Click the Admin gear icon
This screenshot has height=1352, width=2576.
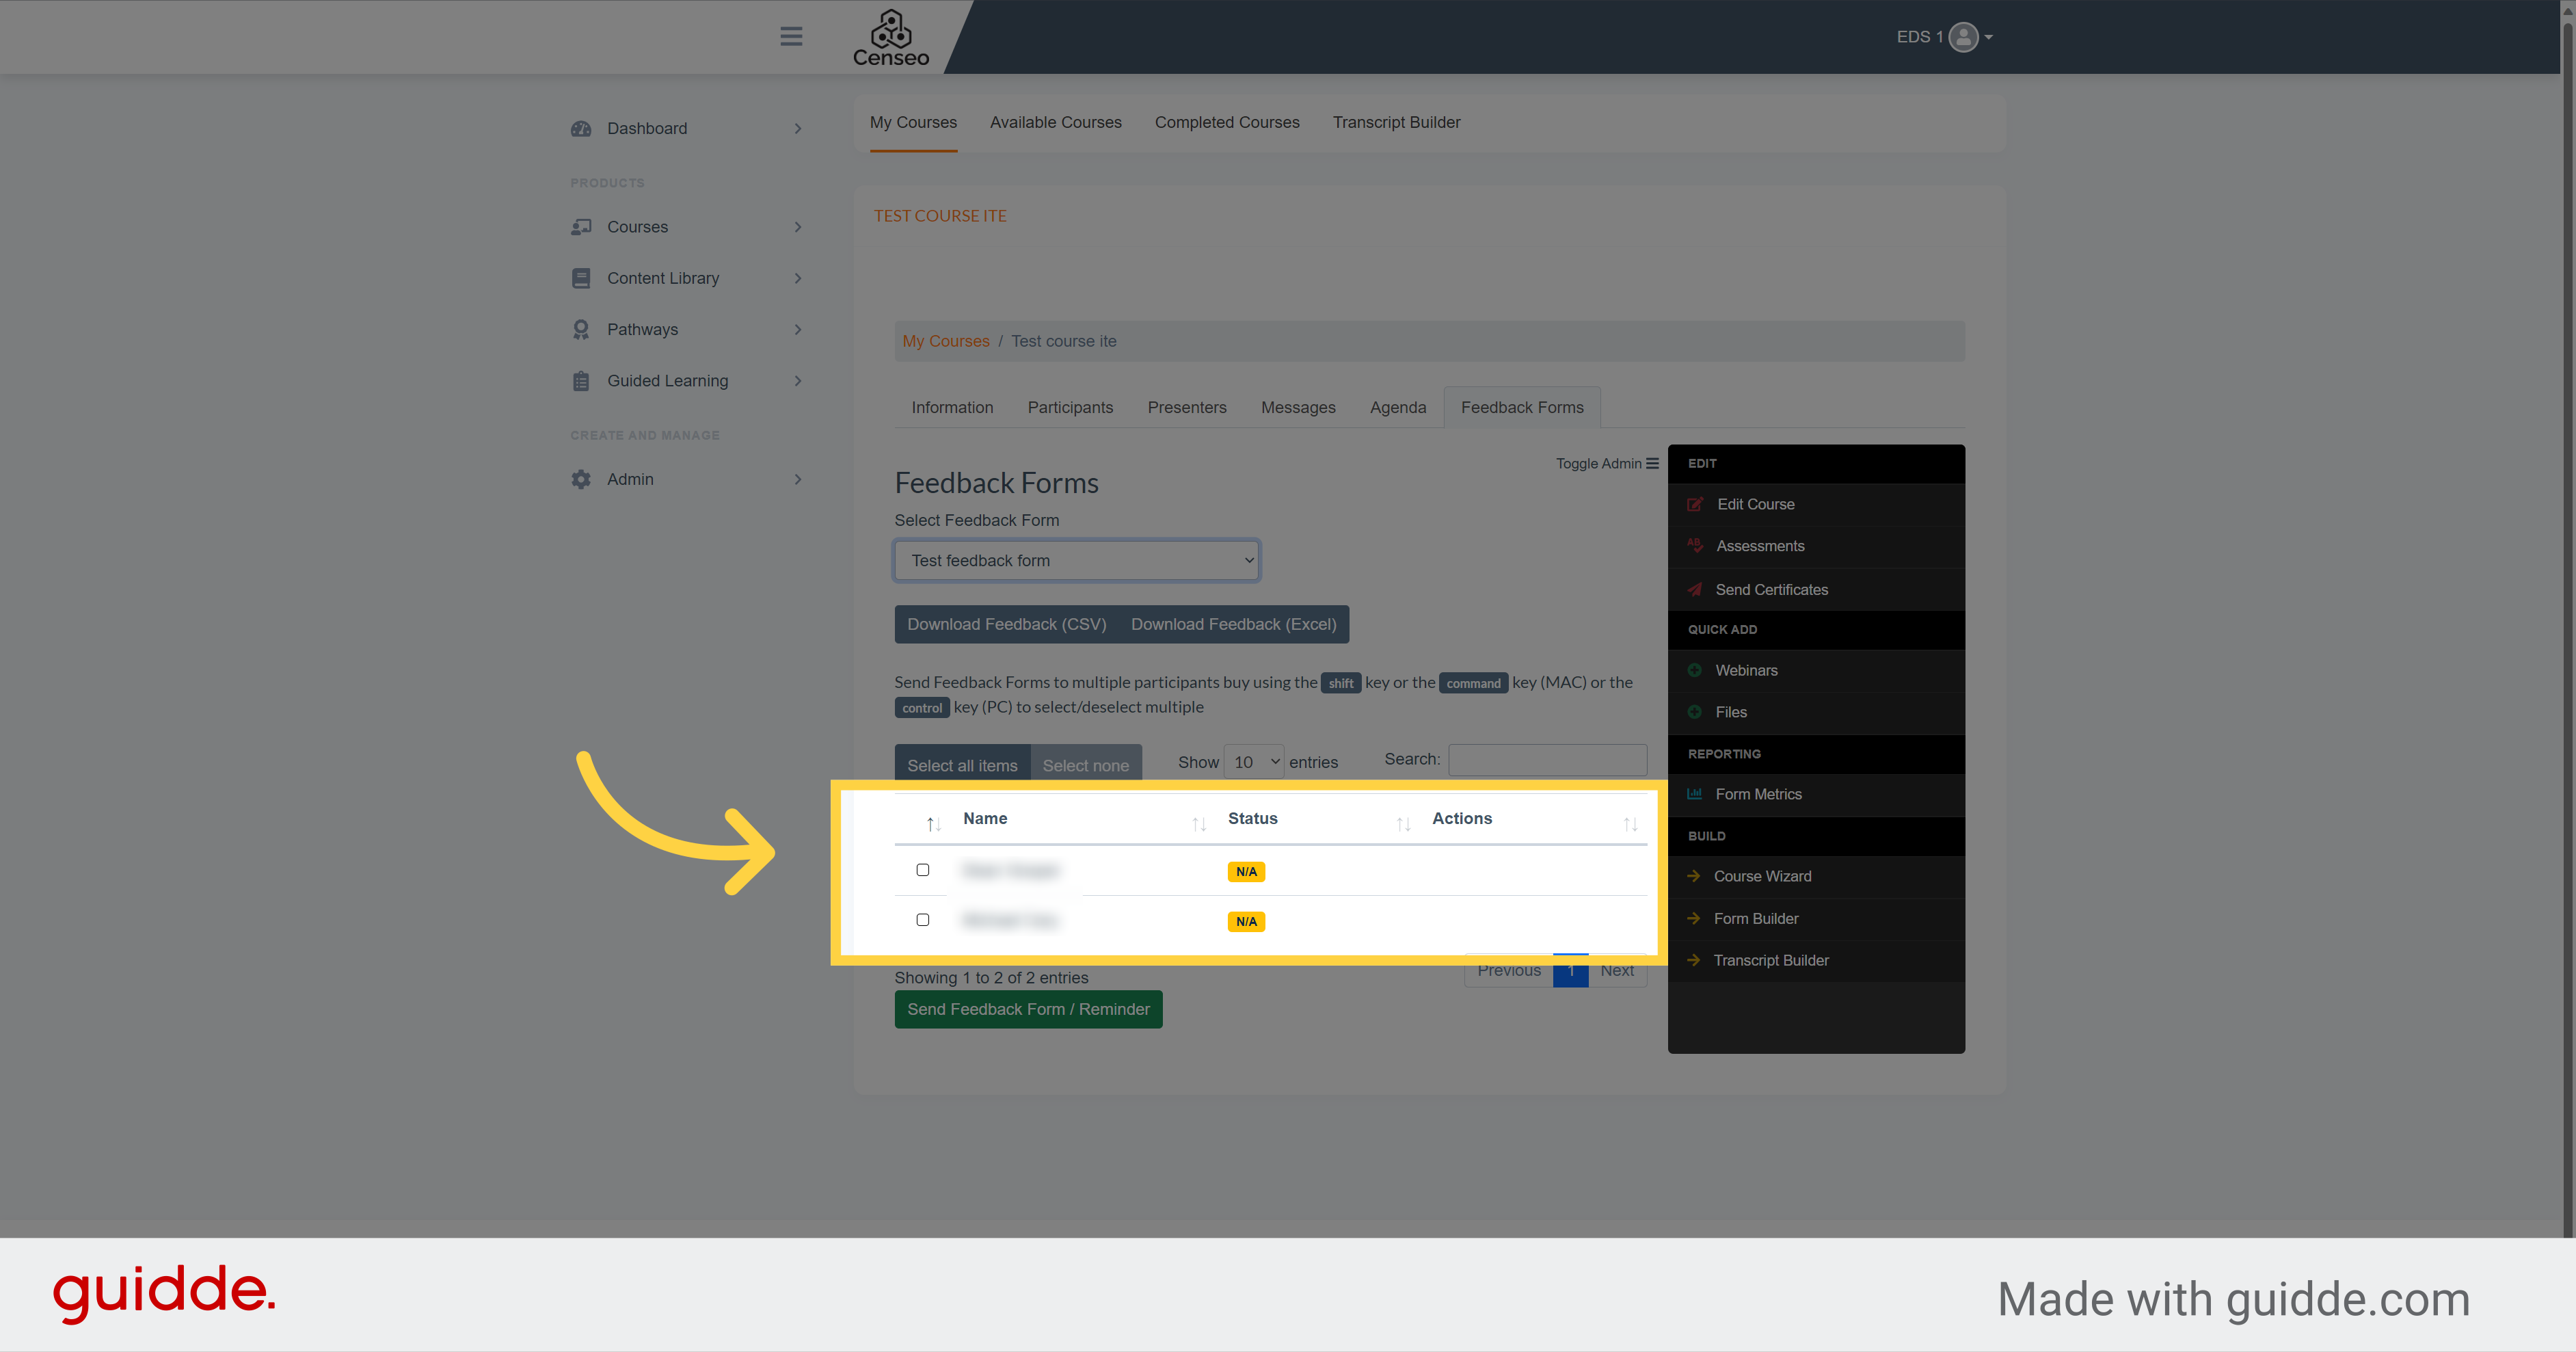pos(581,480)
